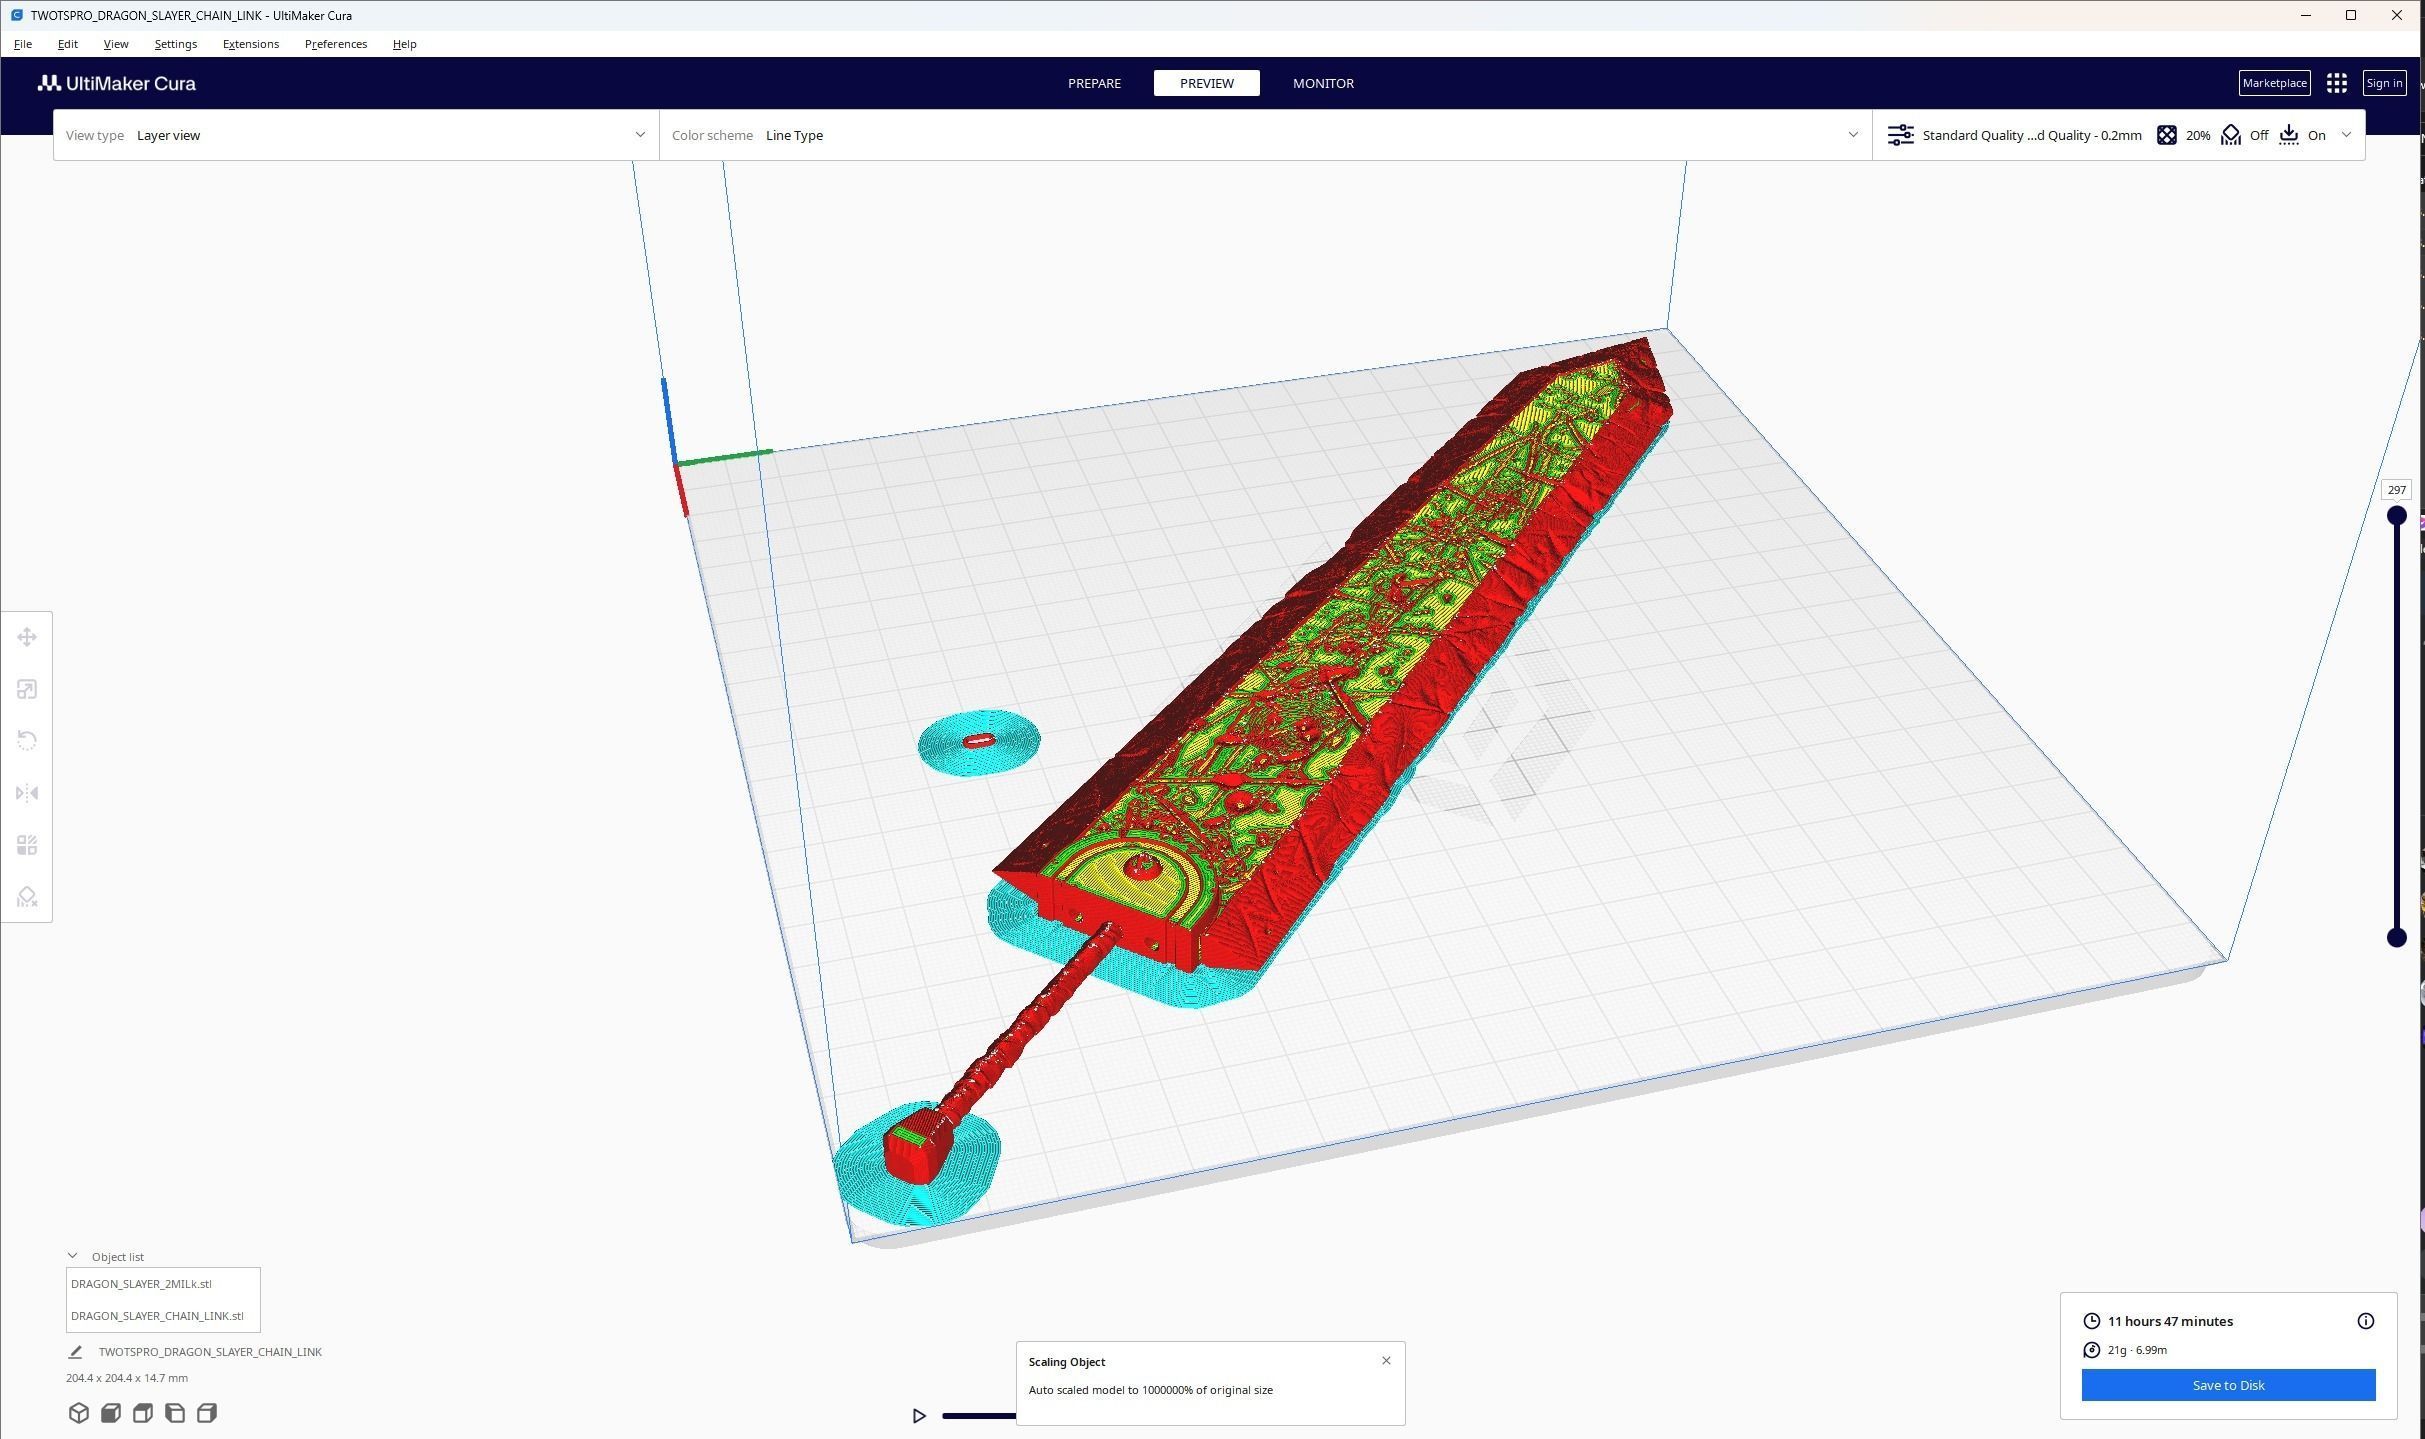This screenshot has height=1439, width=2425.
Task: Click the layer number 297 field
Action: 2396,490
